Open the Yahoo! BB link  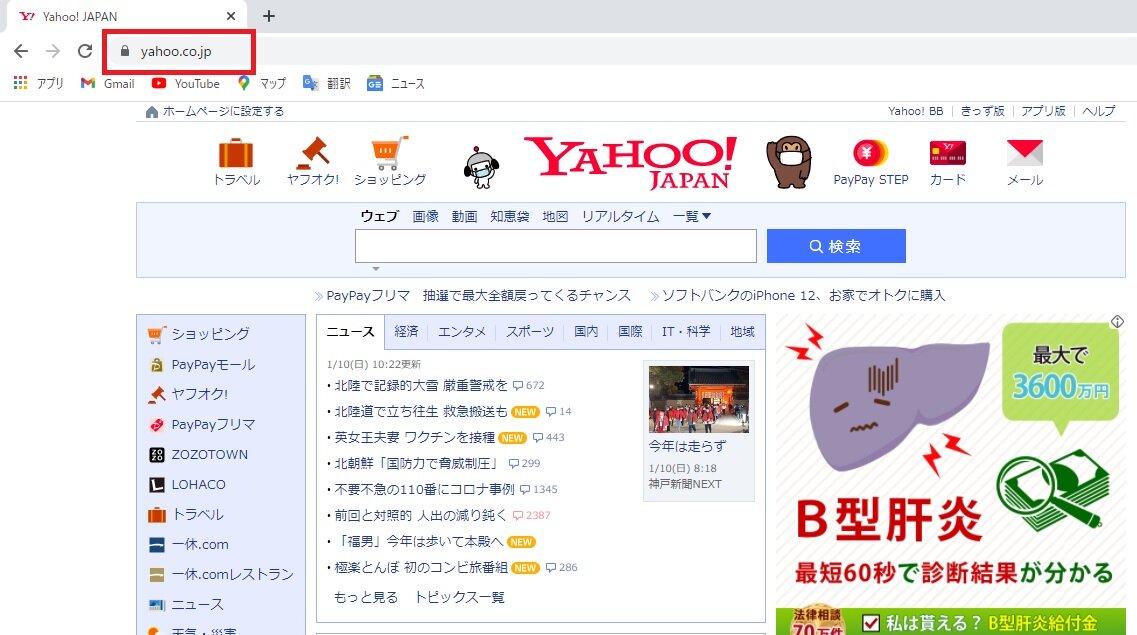coord(916,111)
